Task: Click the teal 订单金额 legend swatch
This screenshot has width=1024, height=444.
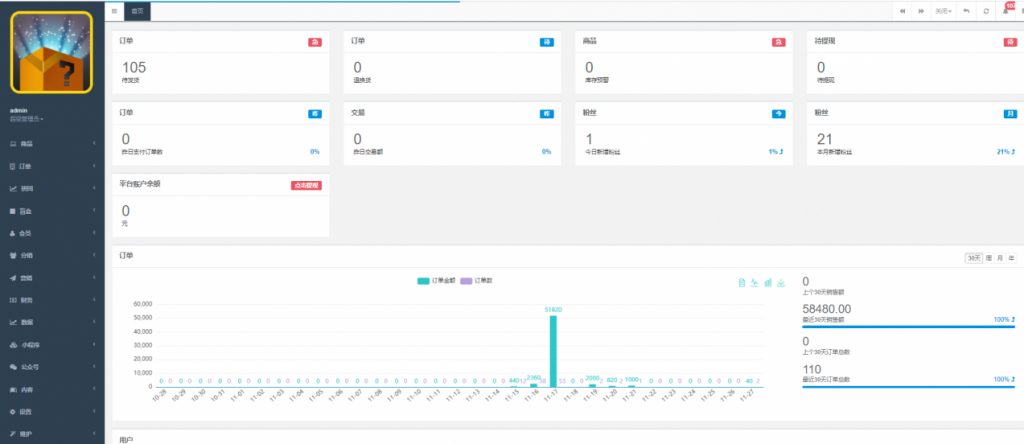Action: tap(424, 281)
